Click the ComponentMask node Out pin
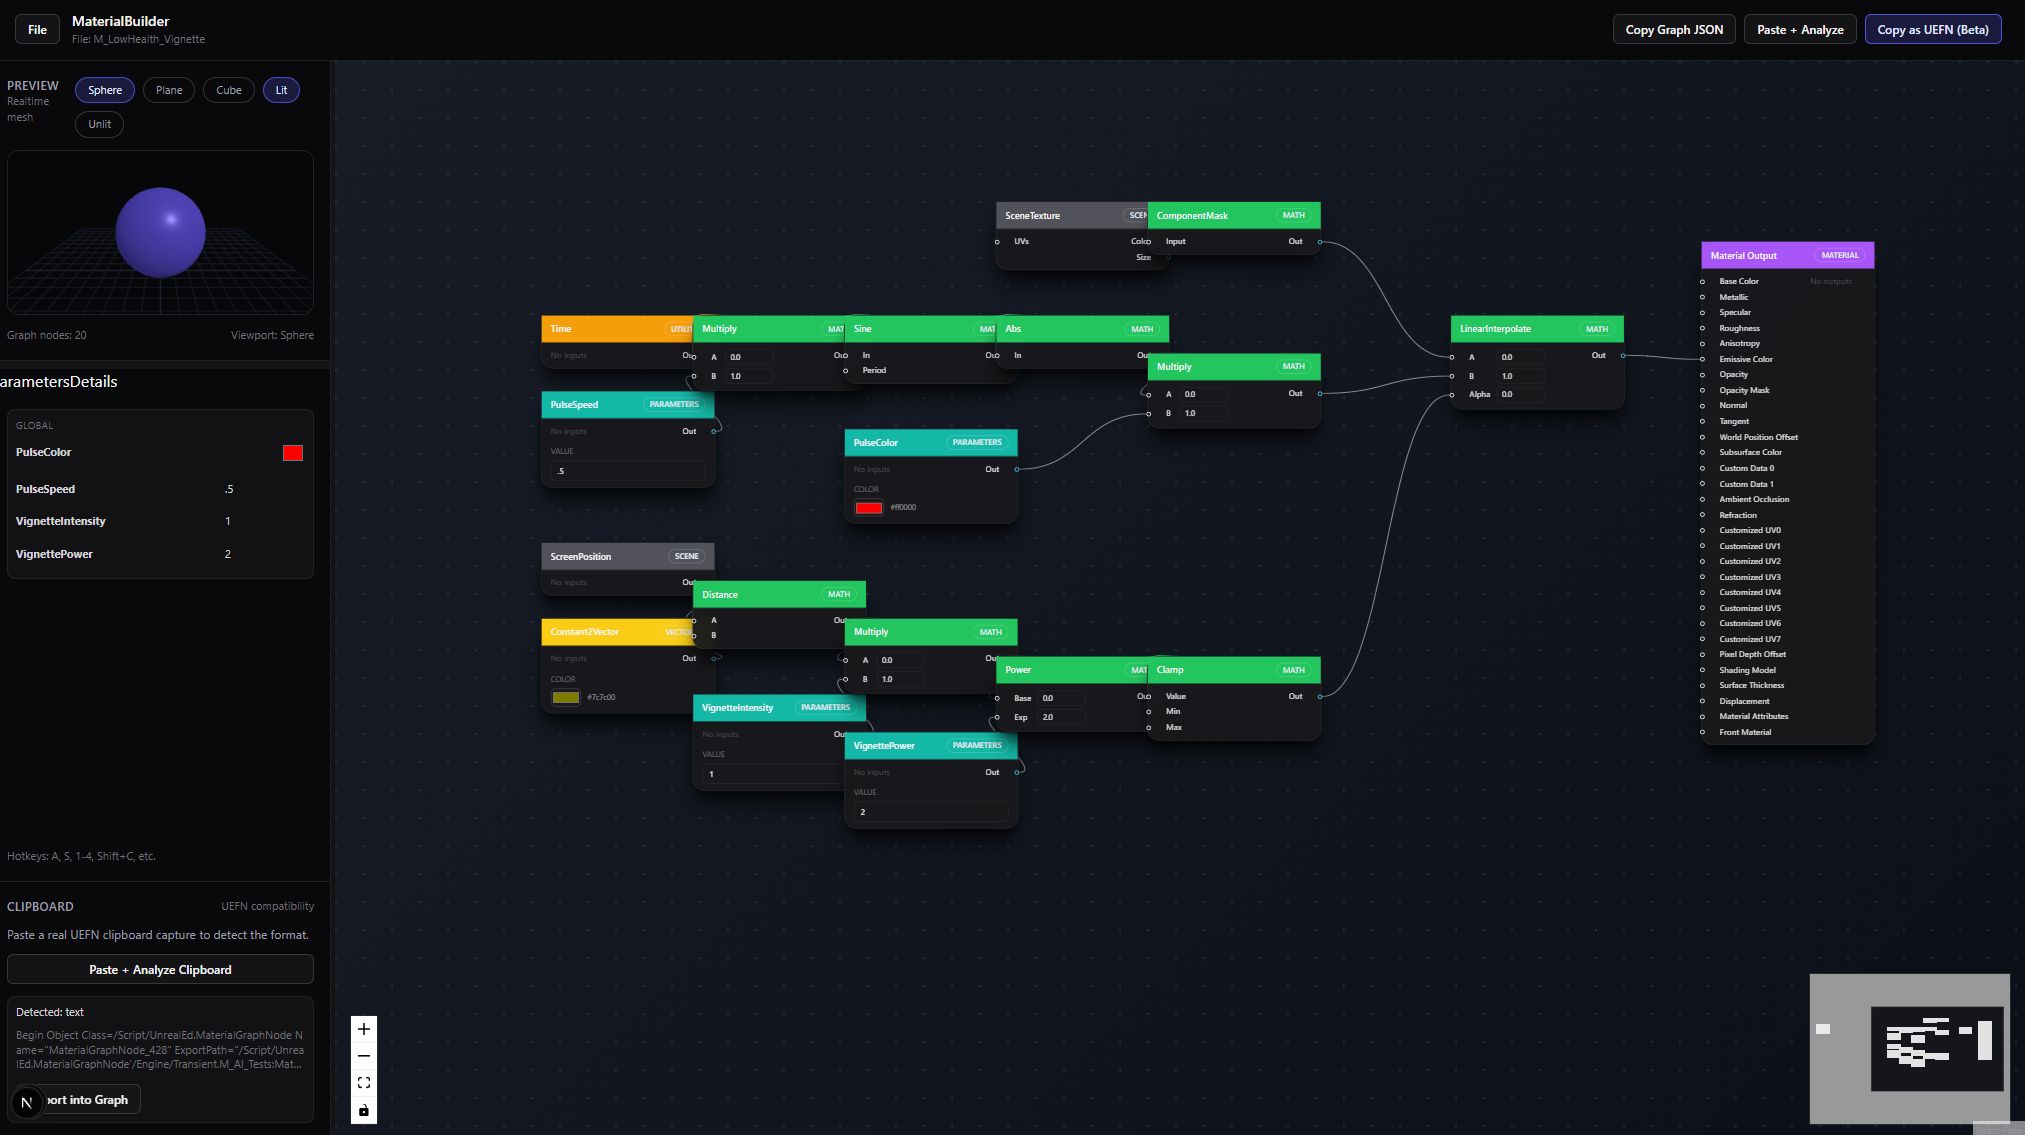 [1320, 241]
